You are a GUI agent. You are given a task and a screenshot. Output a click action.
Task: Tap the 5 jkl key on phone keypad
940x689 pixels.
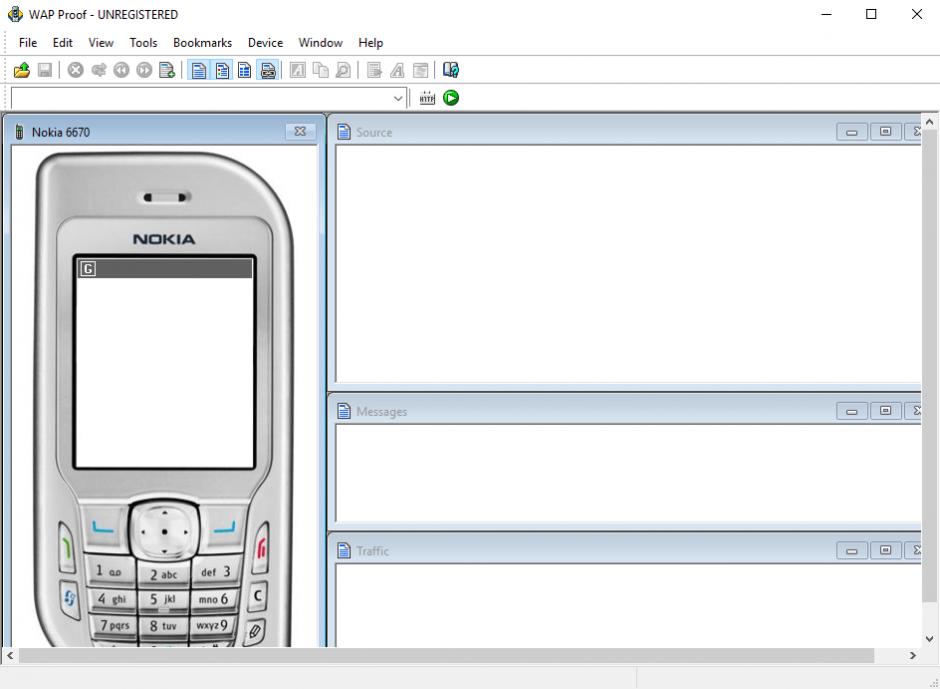163,600
